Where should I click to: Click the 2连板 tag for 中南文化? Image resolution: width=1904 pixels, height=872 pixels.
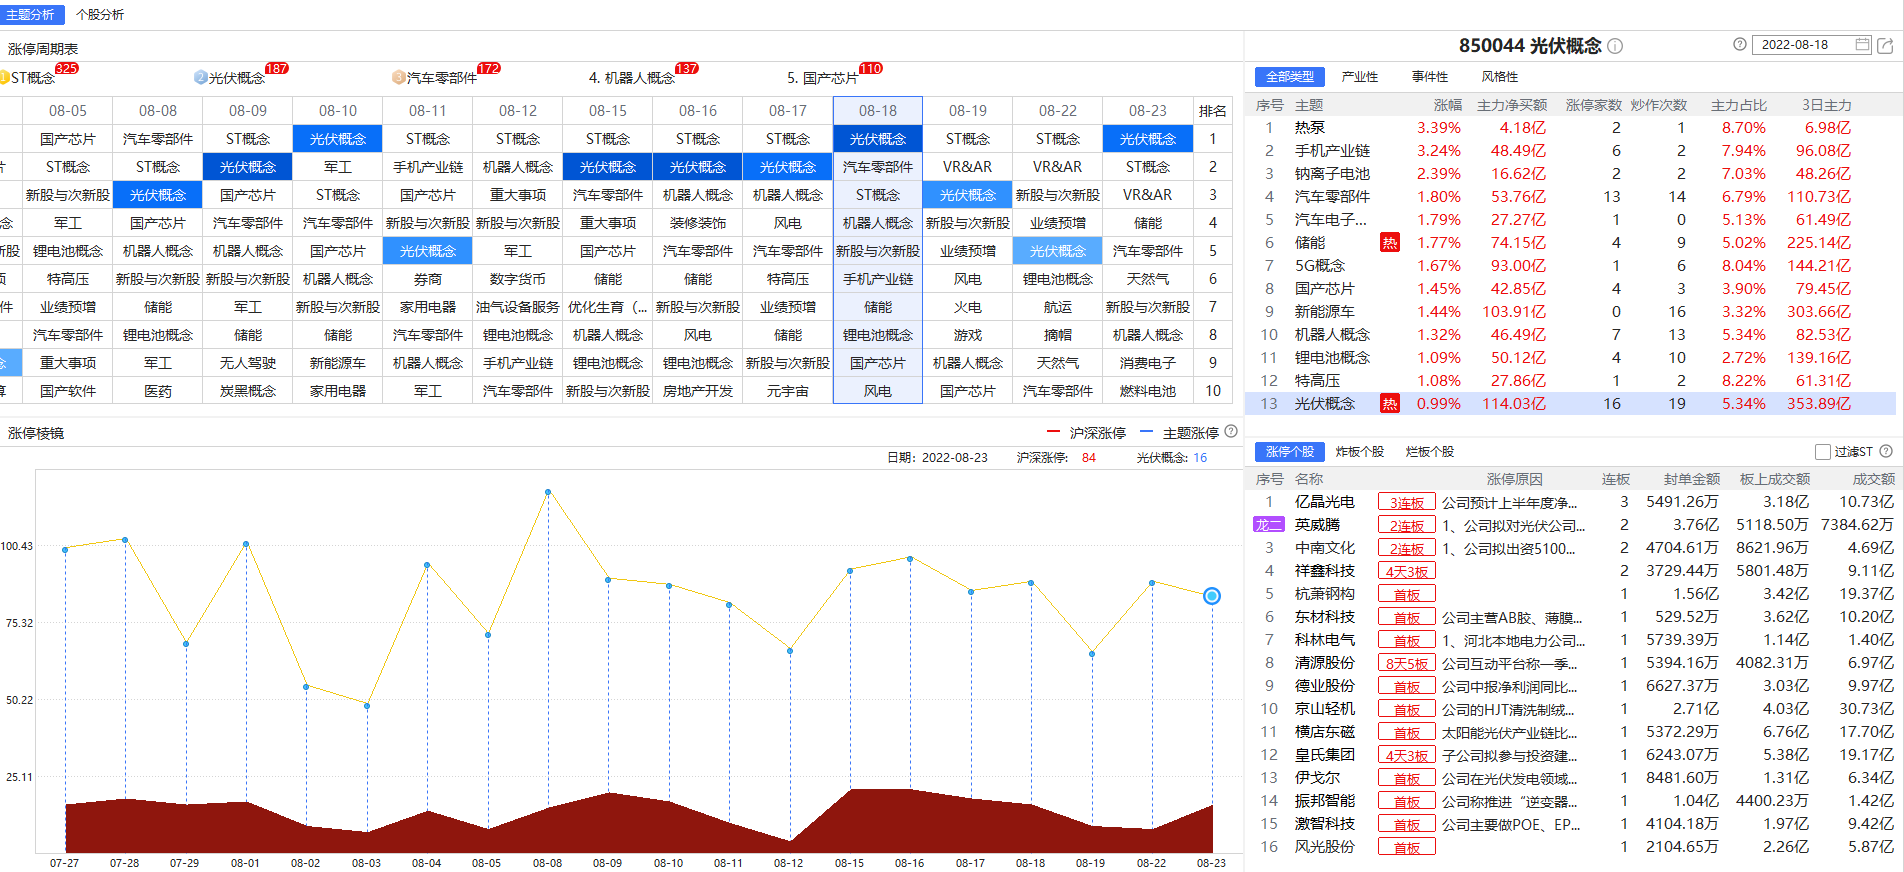(x=1406, y=548)
